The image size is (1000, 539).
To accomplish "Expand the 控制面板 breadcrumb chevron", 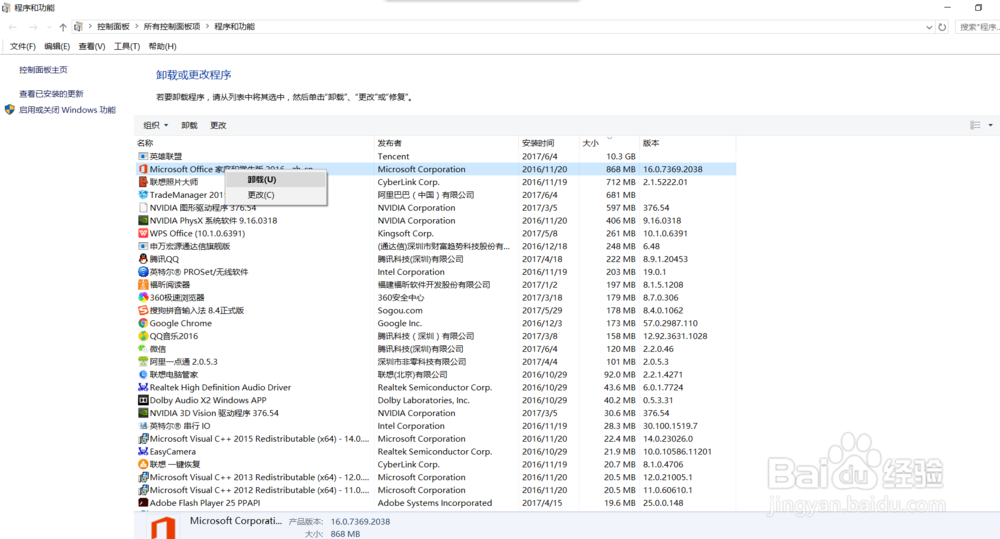I will click(x=136, y=27).
